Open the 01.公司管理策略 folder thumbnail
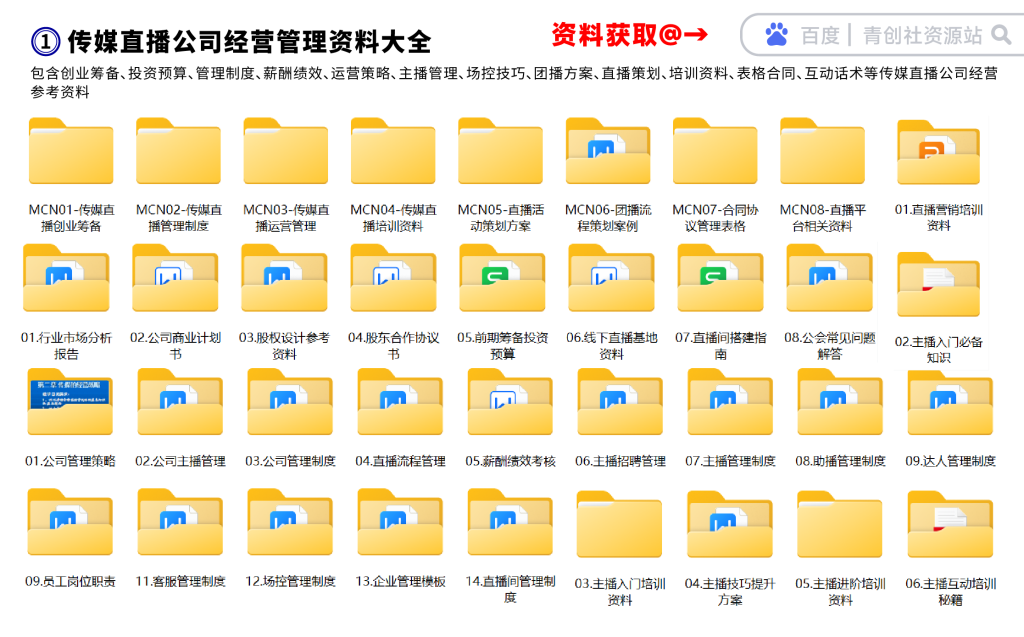Viewport: 1024px width, 637px height. [70, 403]
